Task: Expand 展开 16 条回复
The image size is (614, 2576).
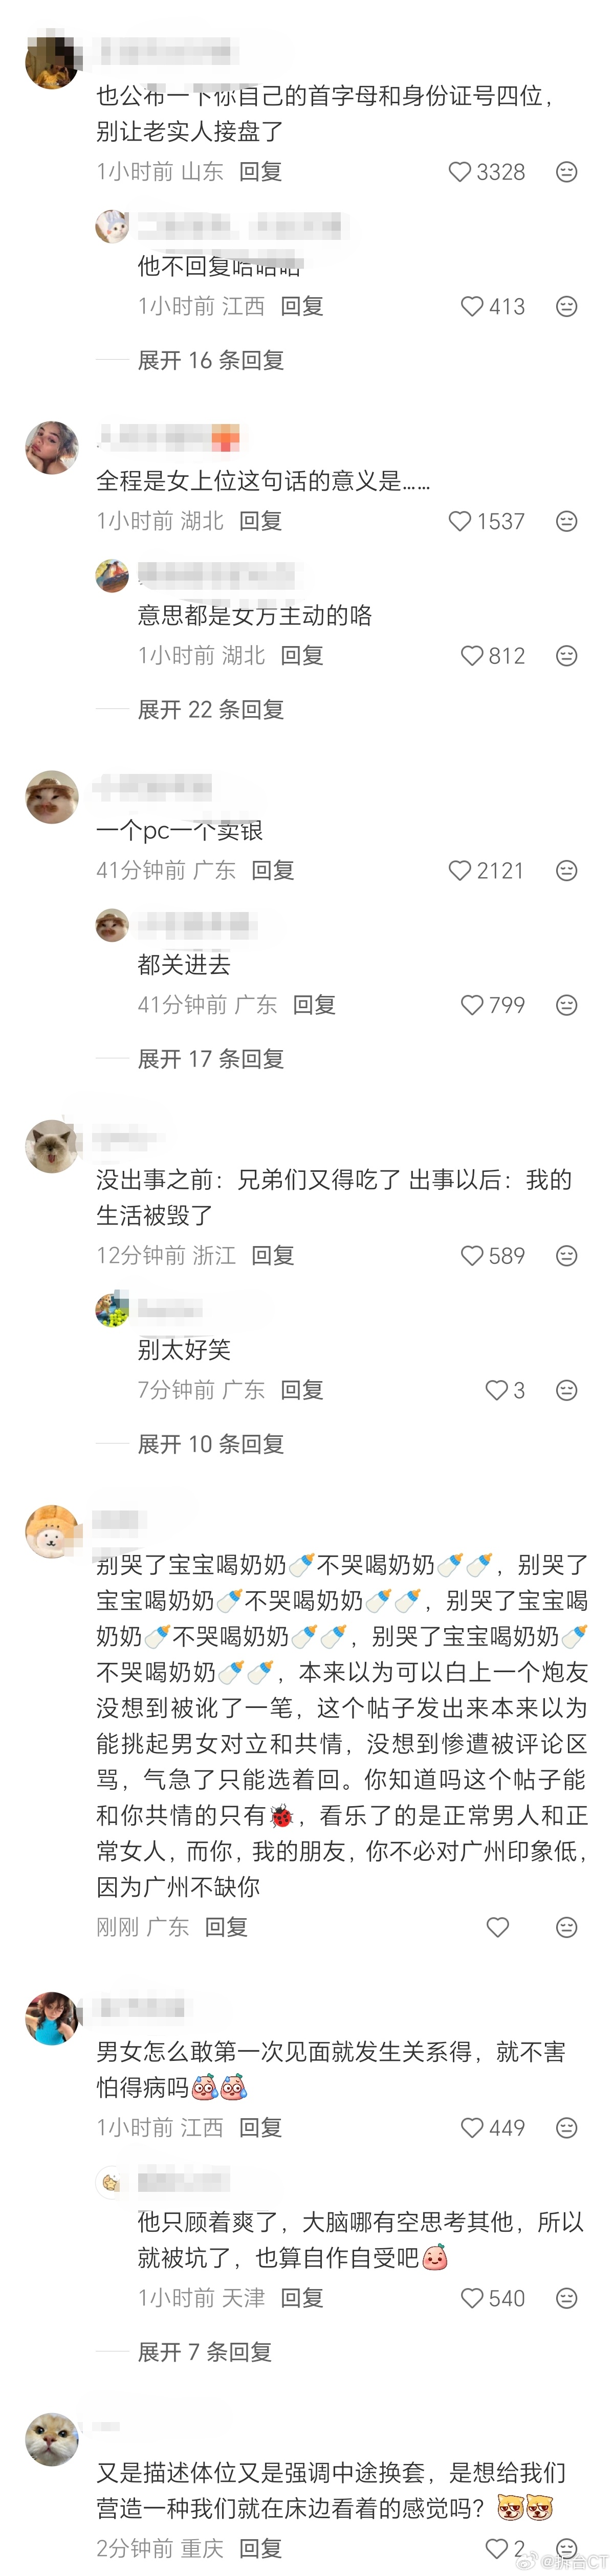Action: (x=211, y=360)
